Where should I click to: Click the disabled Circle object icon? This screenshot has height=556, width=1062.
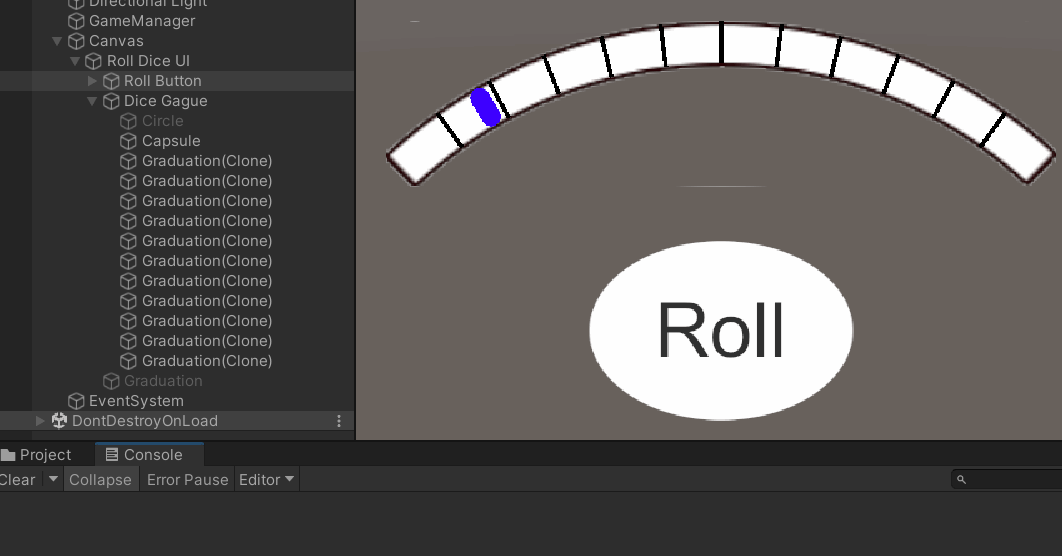point(128,121)
